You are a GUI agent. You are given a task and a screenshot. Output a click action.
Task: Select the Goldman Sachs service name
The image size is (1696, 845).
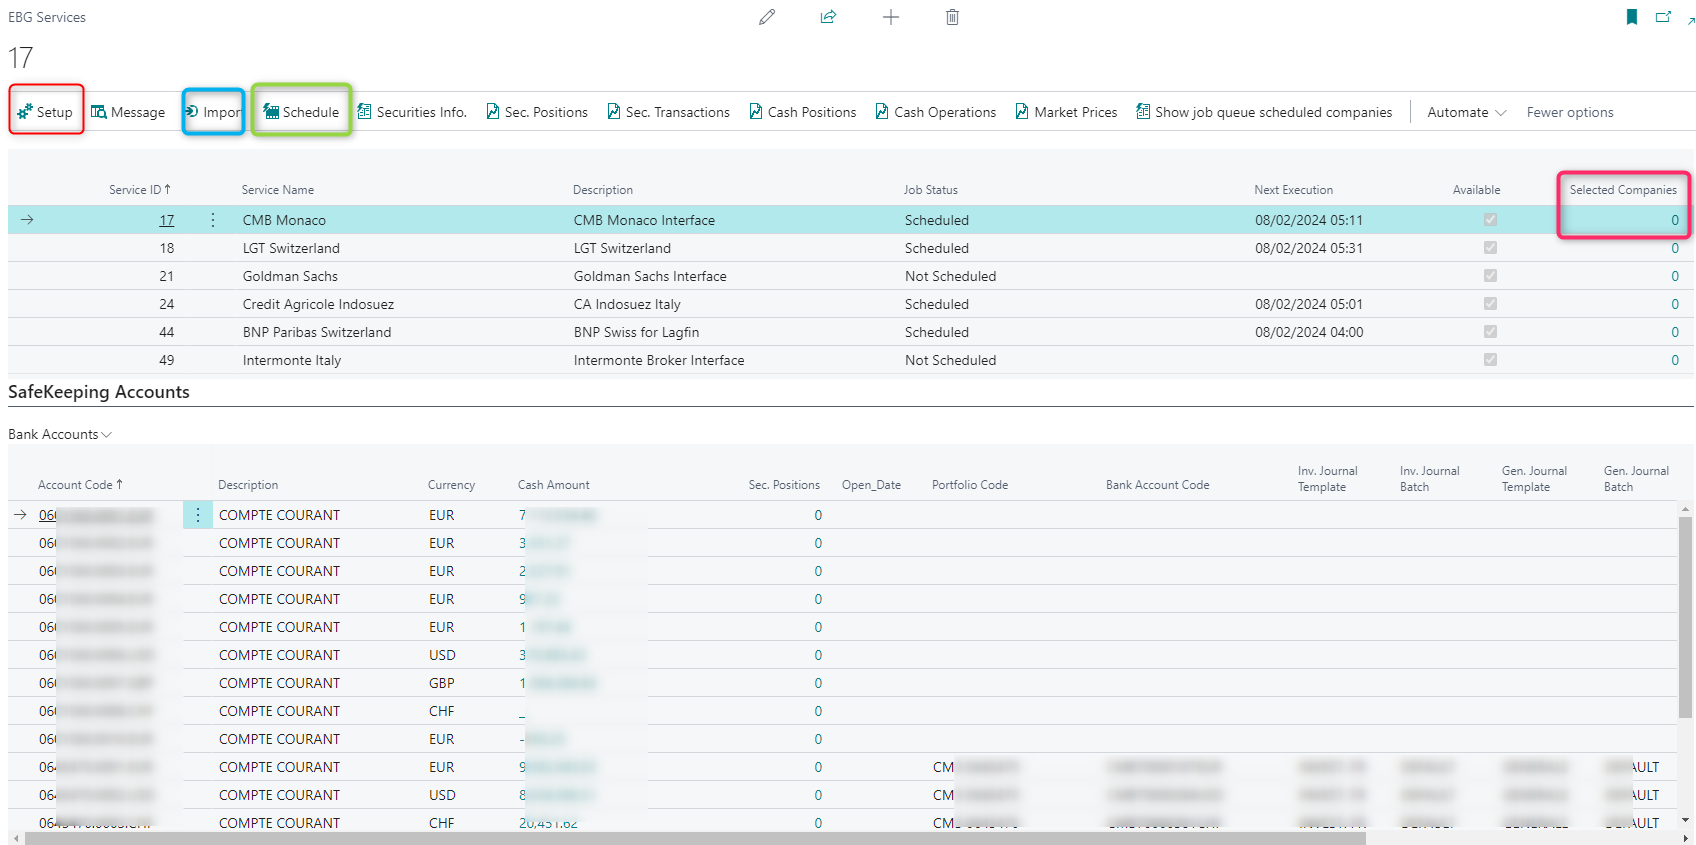point(290,276)
